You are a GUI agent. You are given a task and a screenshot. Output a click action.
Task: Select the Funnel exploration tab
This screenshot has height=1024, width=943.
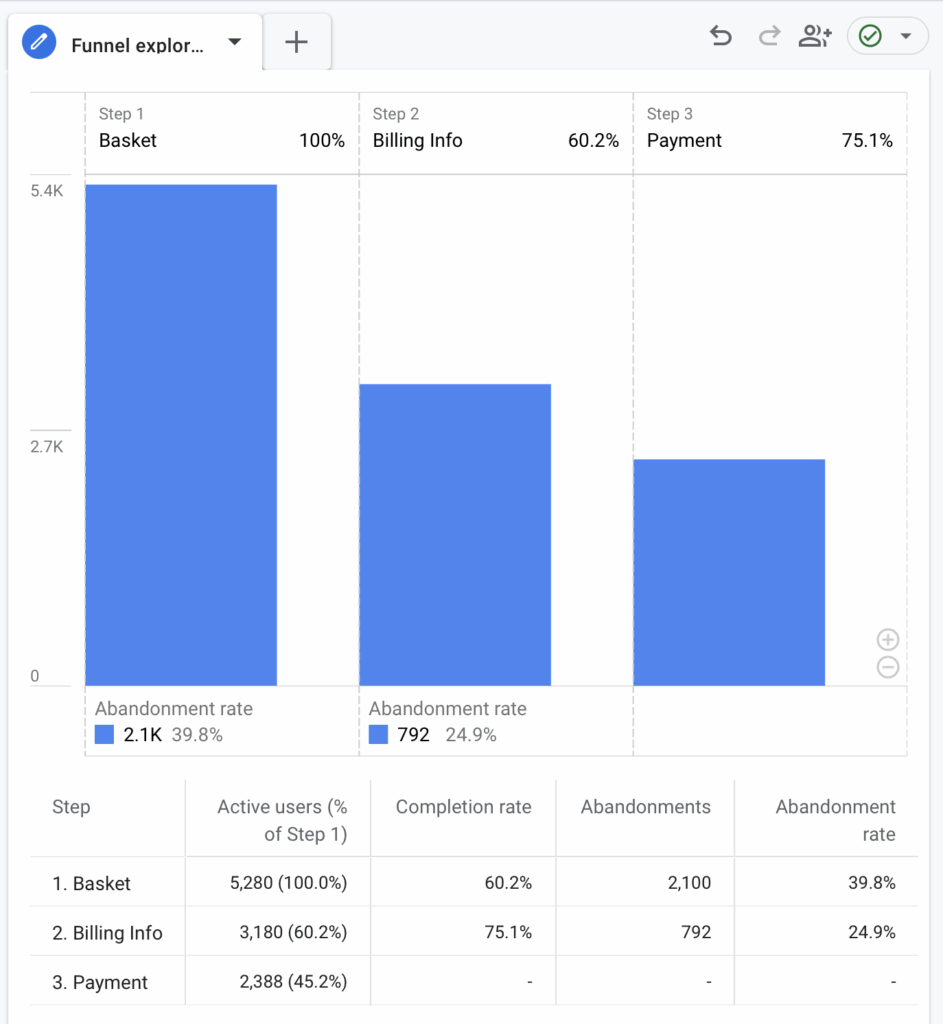point(137,45)
